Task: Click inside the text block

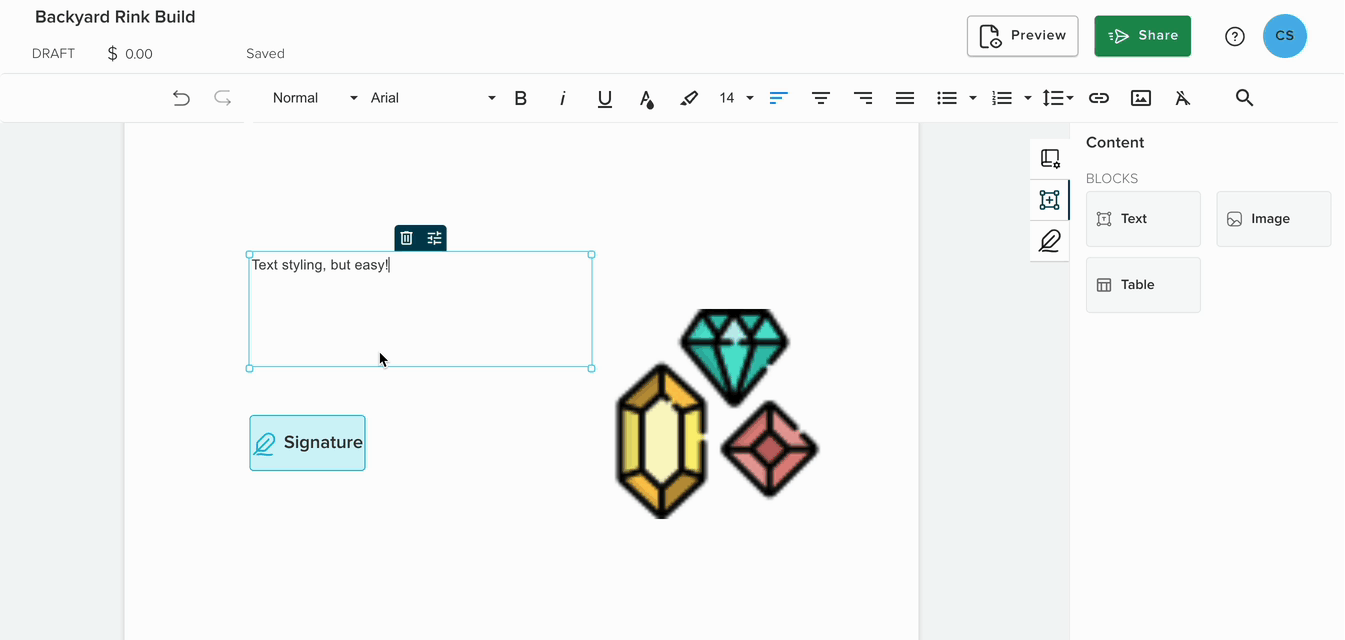Action: [x=420, y=310]
